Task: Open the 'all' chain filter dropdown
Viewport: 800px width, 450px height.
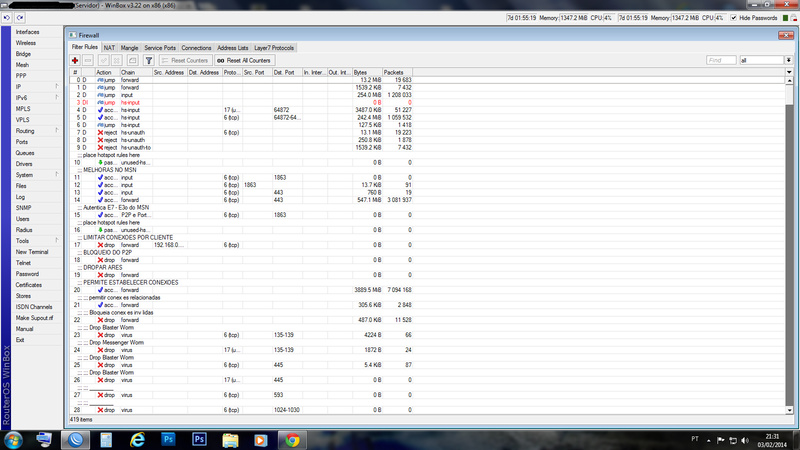Action: [x=789, y=60]
